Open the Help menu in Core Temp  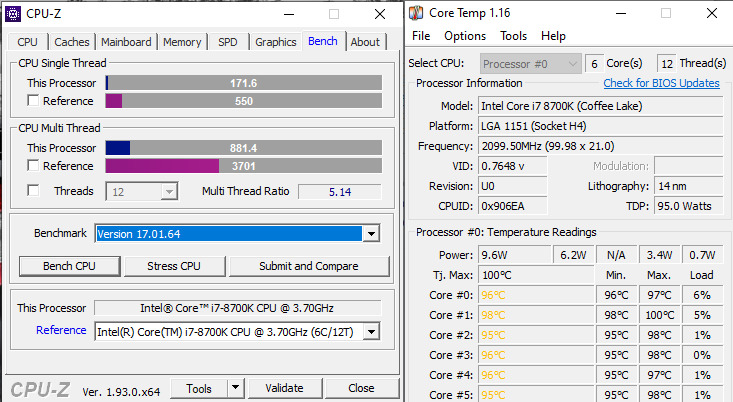pyautogui.click(x=553, y=36)
